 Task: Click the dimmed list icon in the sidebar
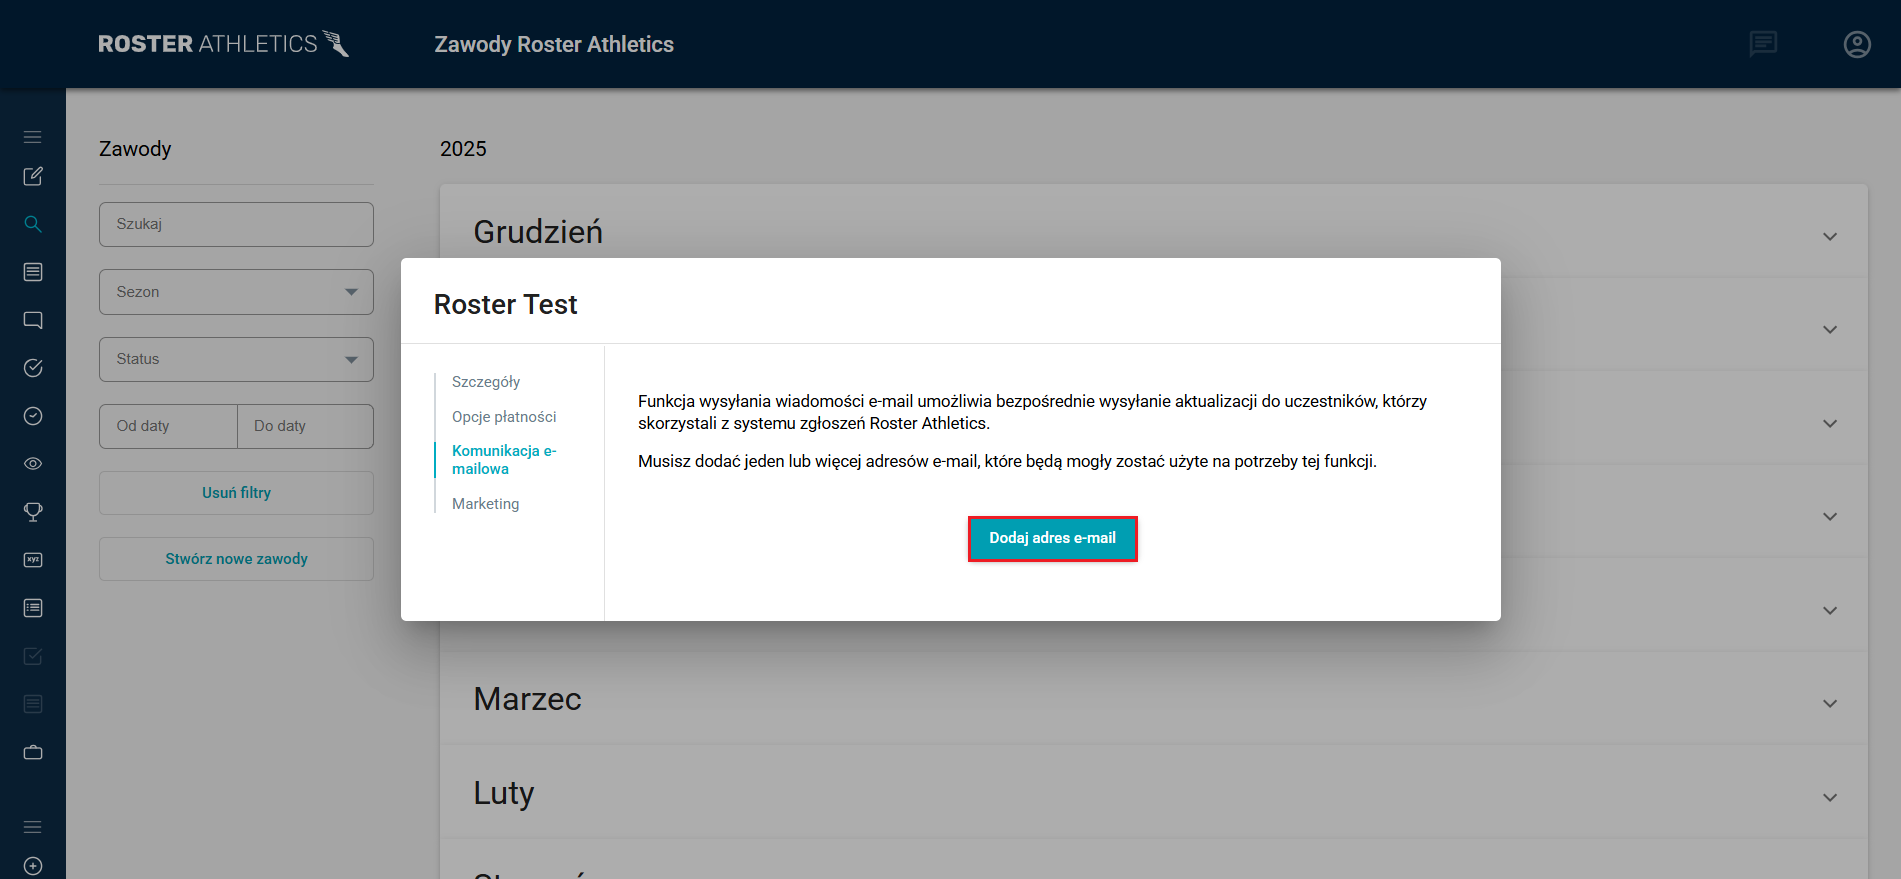click(33, 704)
